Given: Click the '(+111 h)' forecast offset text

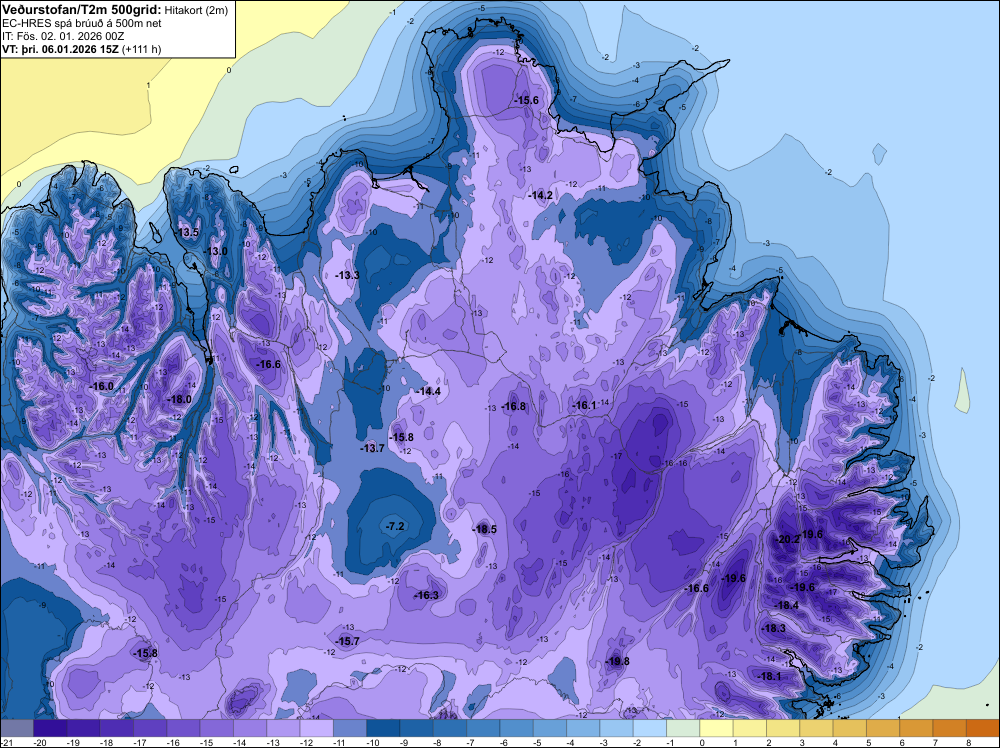Looking at the screenshot, I should (142, 49).
